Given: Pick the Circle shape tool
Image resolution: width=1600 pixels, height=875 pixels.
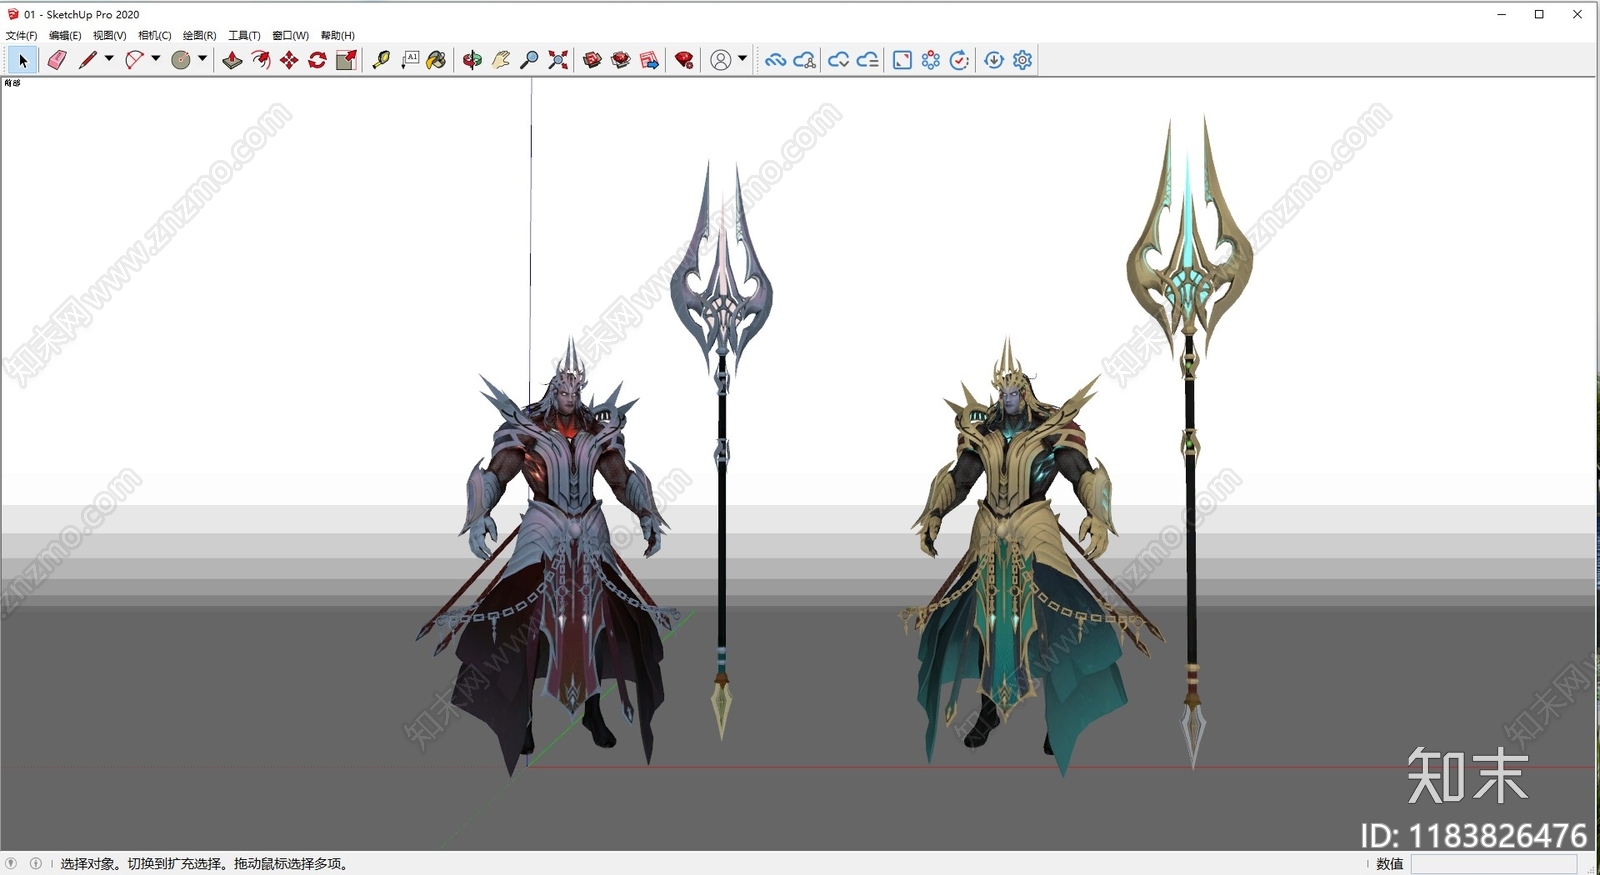Looking at the screenshot, I should (181, 60).
